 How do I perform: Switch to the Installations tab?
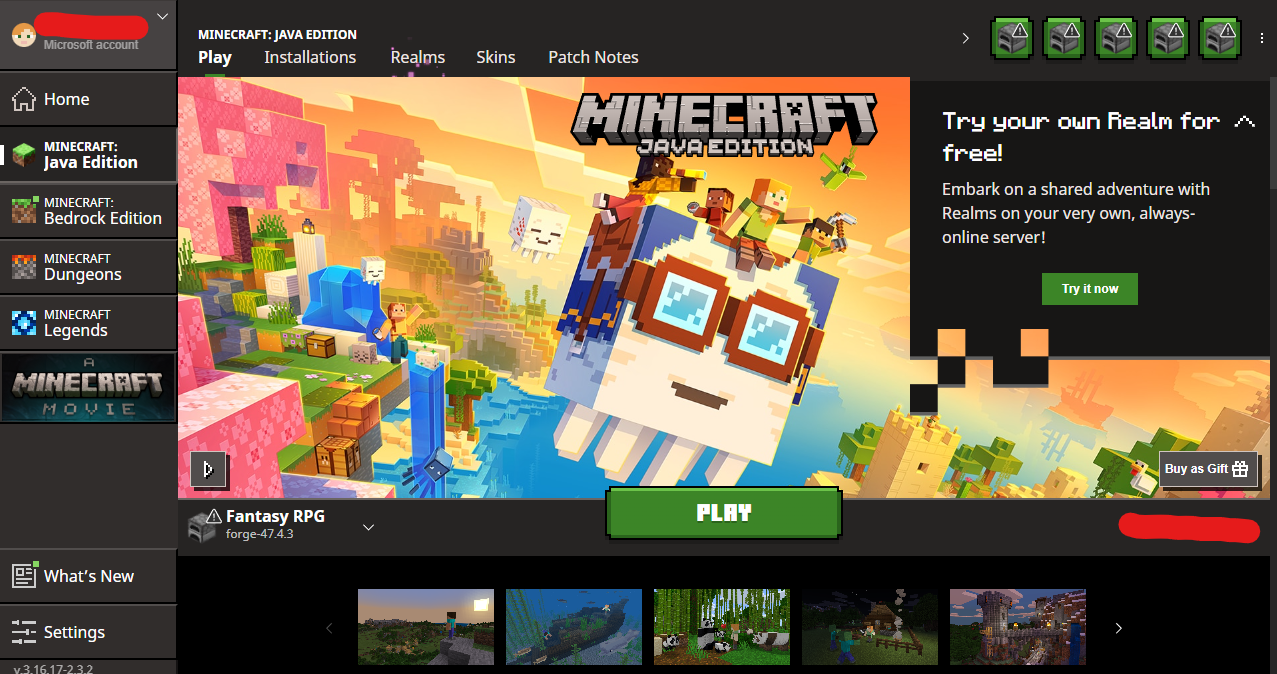(310, 57)
